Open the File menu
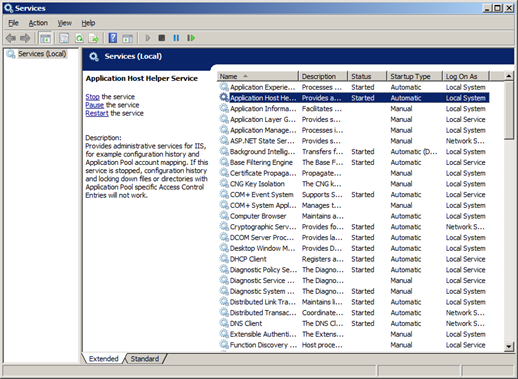 [x=13, y=23]
